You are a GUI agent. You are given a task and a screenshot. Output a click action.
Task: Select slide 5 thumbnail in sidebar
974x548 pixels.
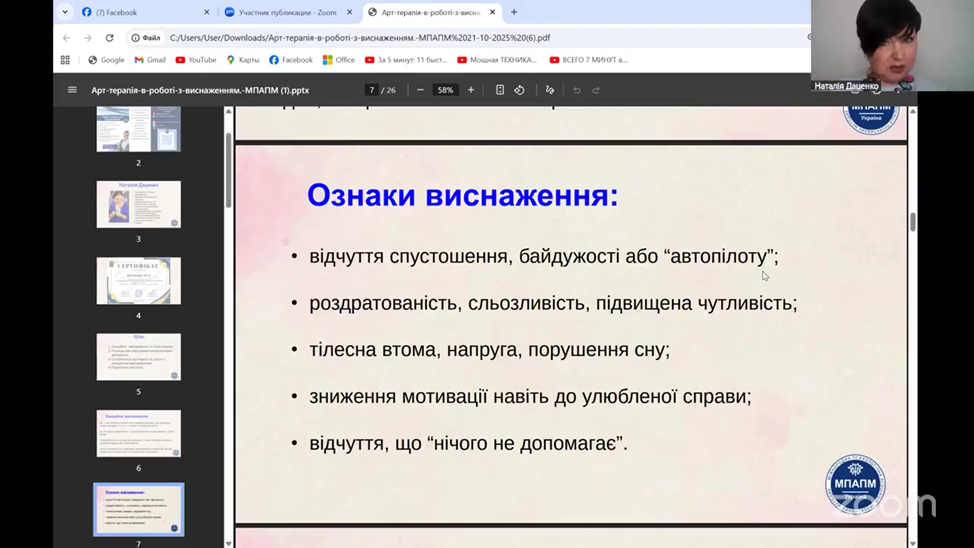(138, 357)
